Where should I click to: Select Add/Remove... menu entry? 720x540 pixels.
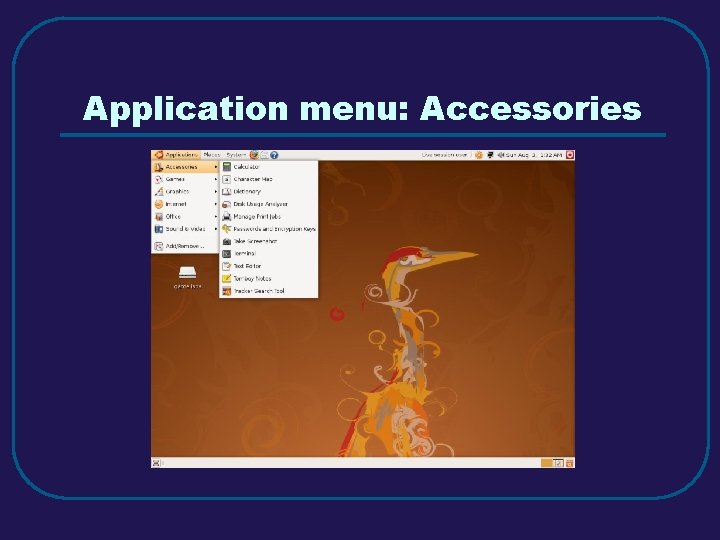pos(186,247)
